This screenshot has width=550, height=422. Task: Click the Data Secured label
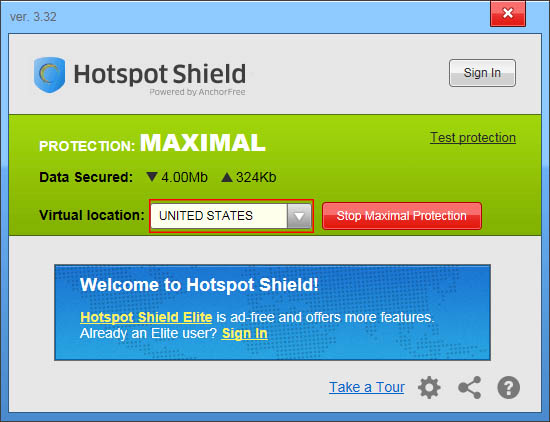point(86,177)
